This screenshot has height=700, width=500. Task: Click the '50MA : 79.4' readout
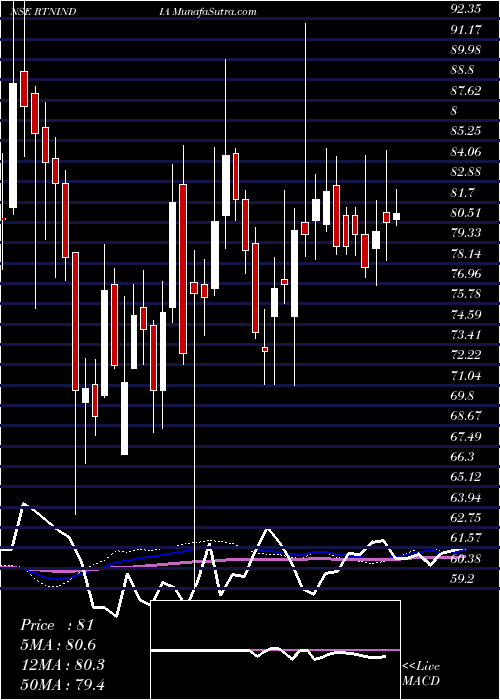pos(62,684)
